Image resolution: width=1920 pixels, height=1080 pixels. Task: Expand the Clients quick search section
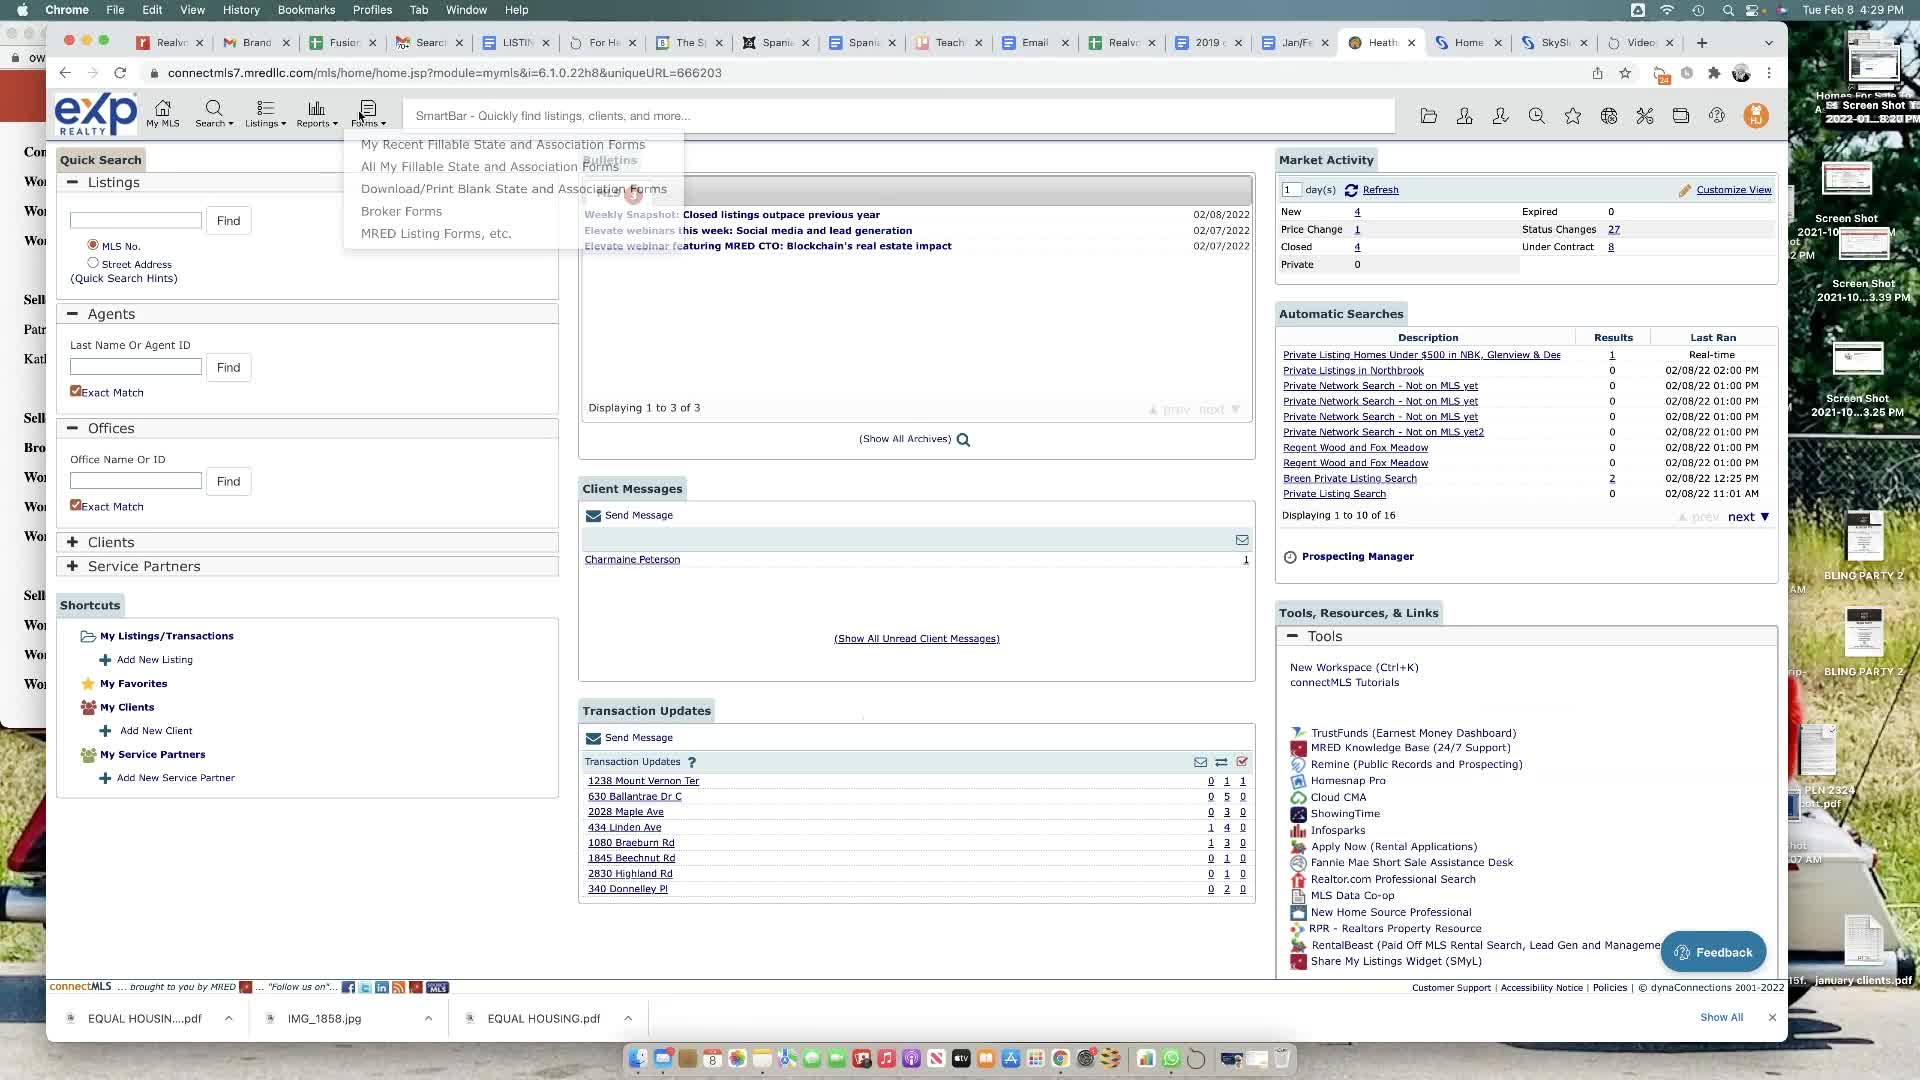[72, 542]
